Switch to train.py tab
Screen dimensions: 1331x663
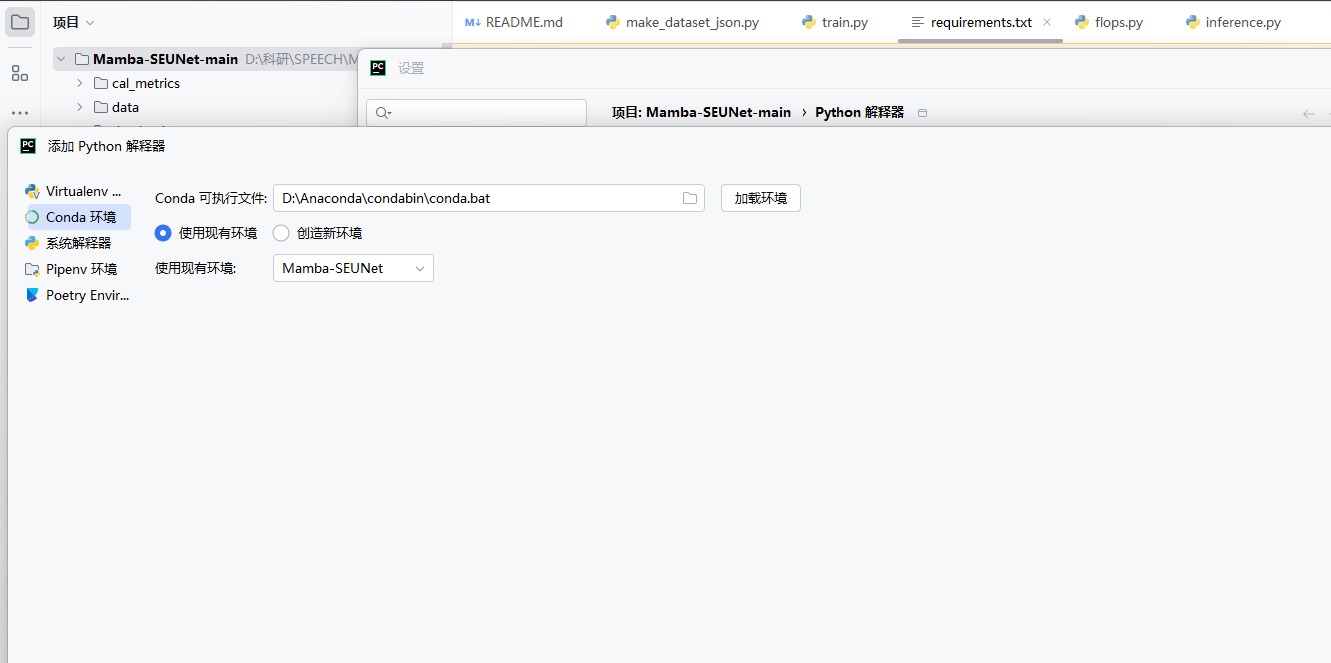click(x=834, y=22)
